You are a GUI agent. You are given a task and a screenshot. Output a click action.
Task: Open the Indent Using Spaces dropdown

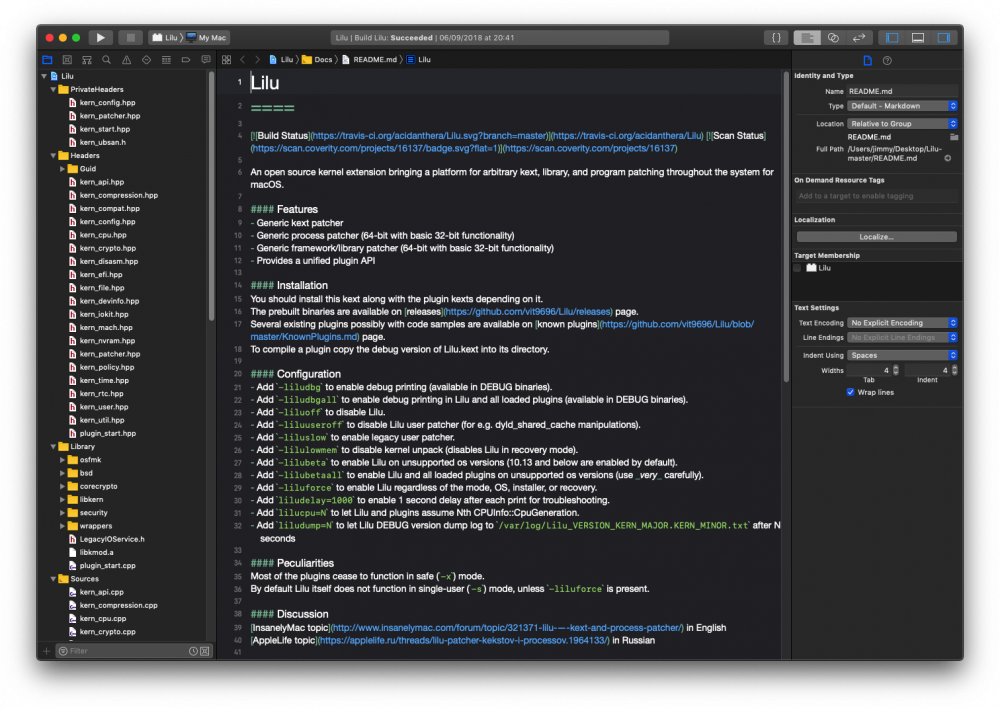point(902,355)
